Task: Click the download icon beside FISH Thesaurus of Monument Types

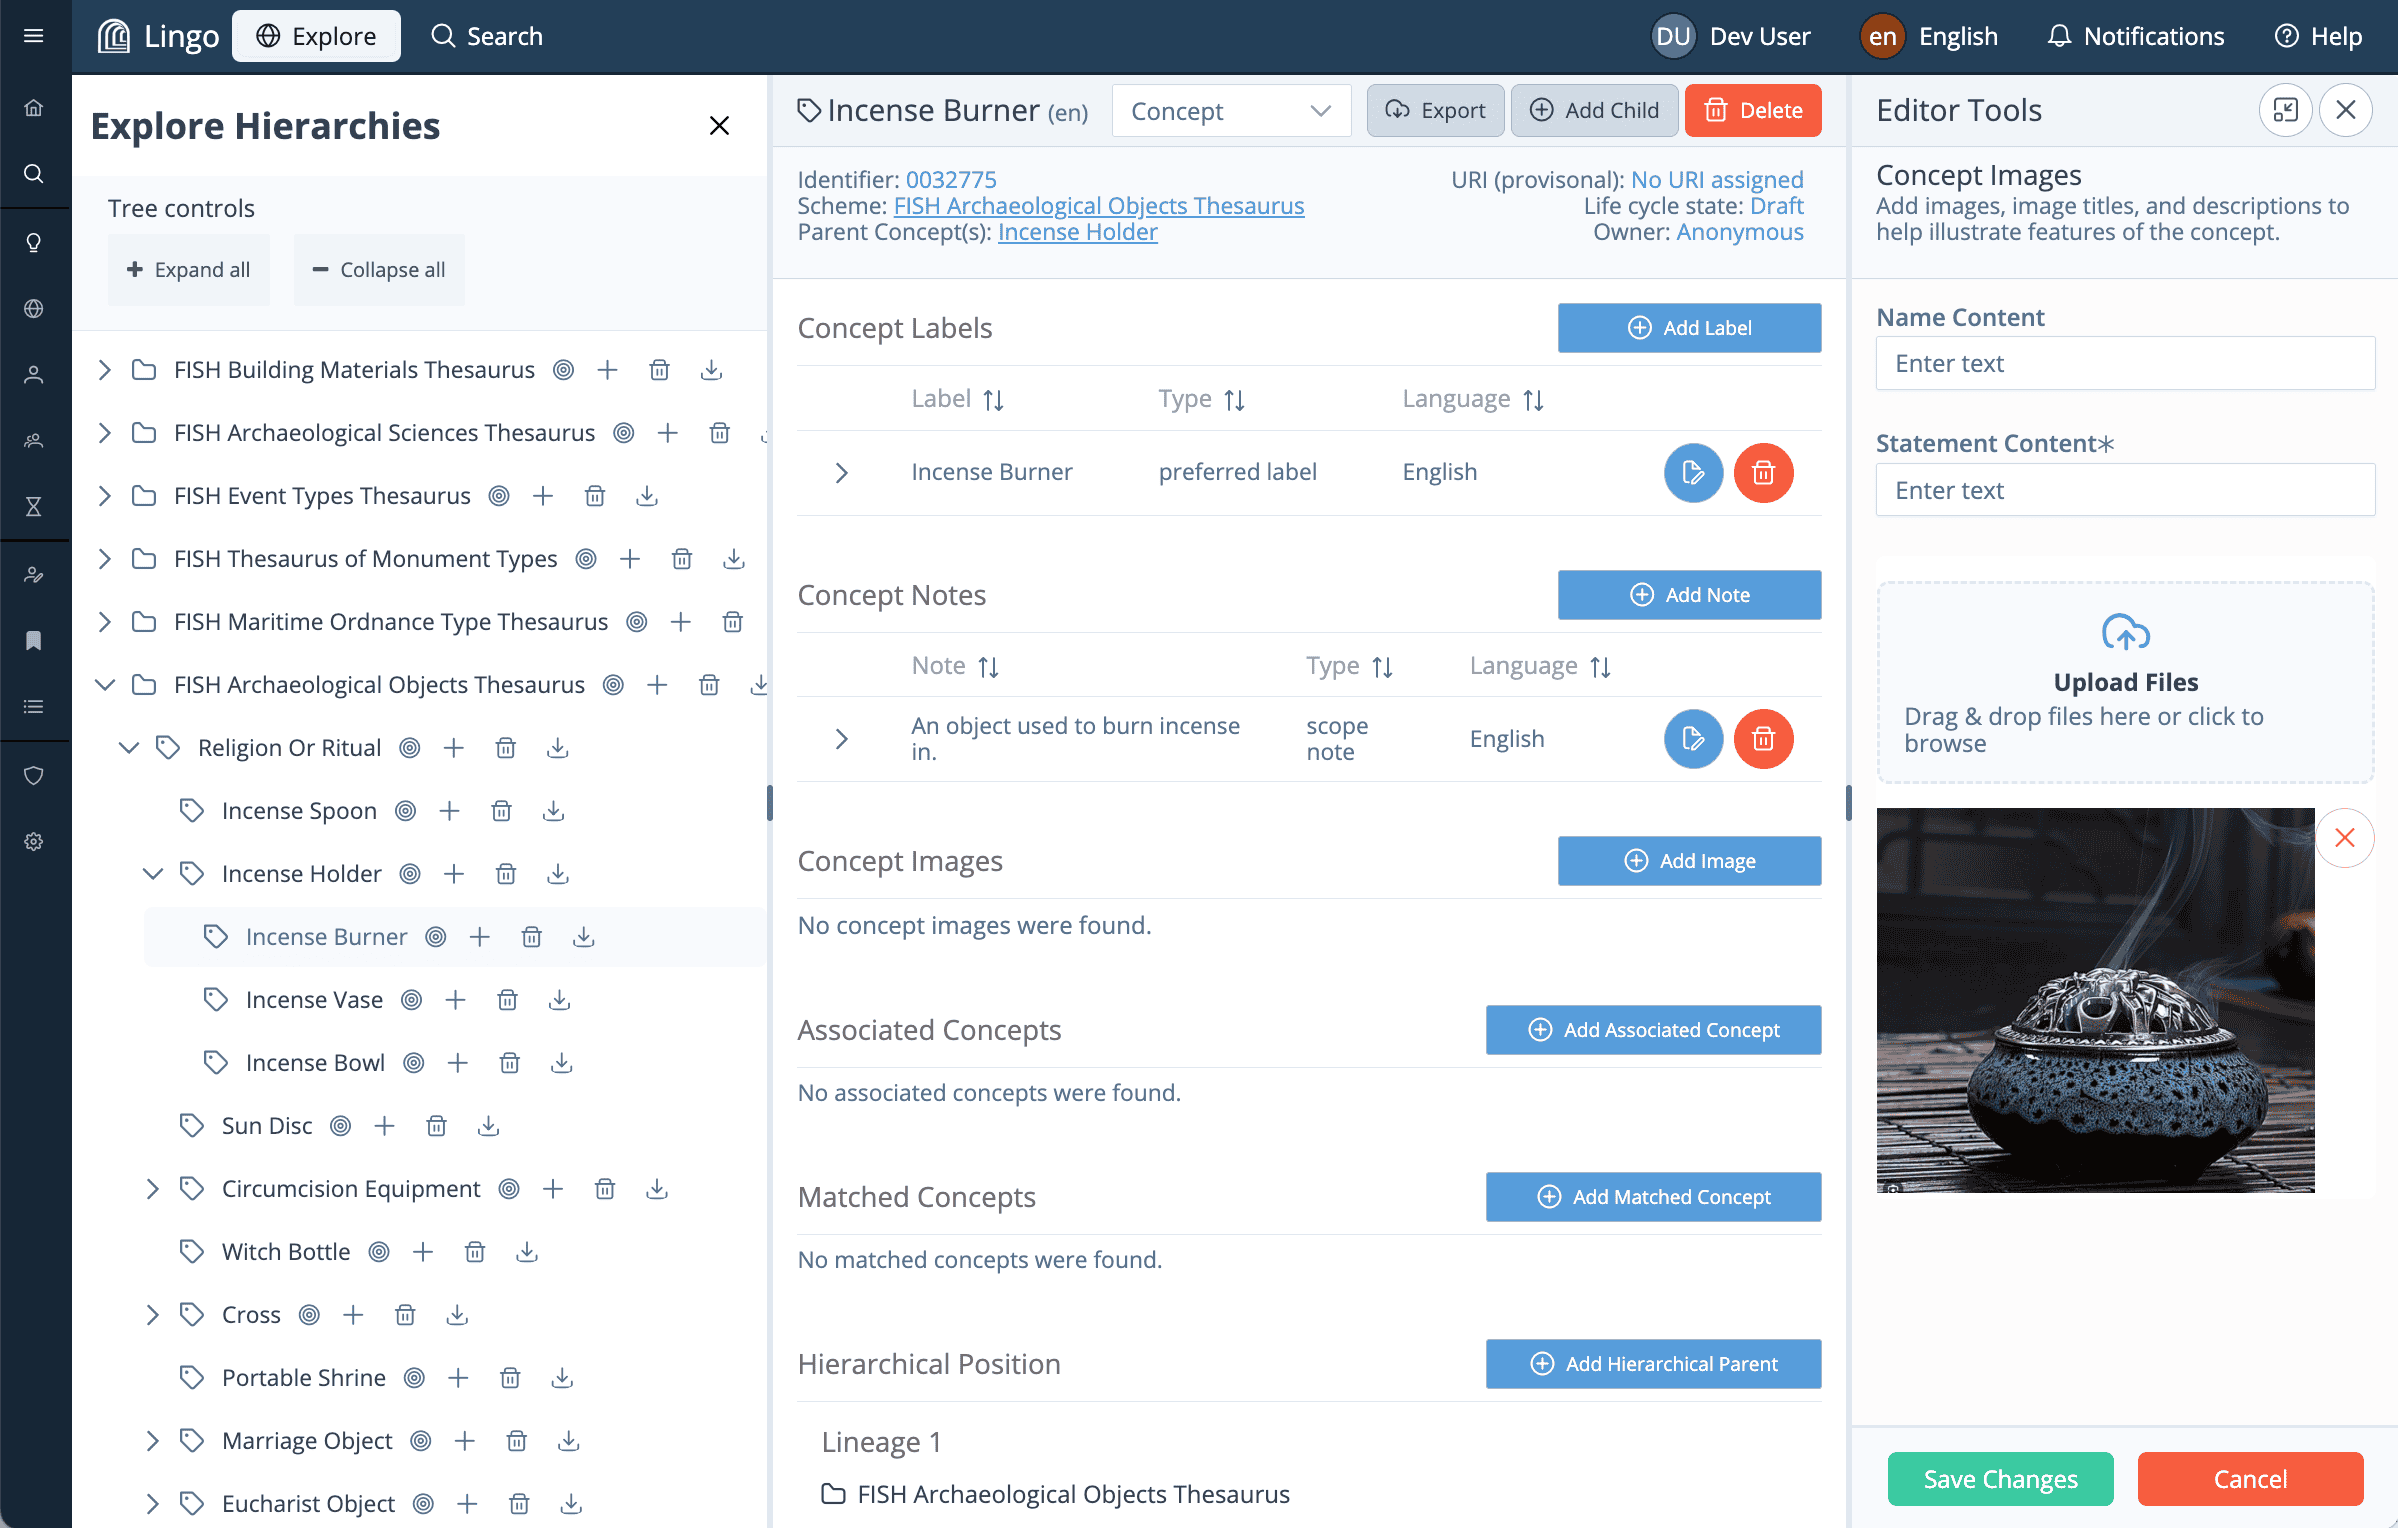Action: tap(734, 559)
